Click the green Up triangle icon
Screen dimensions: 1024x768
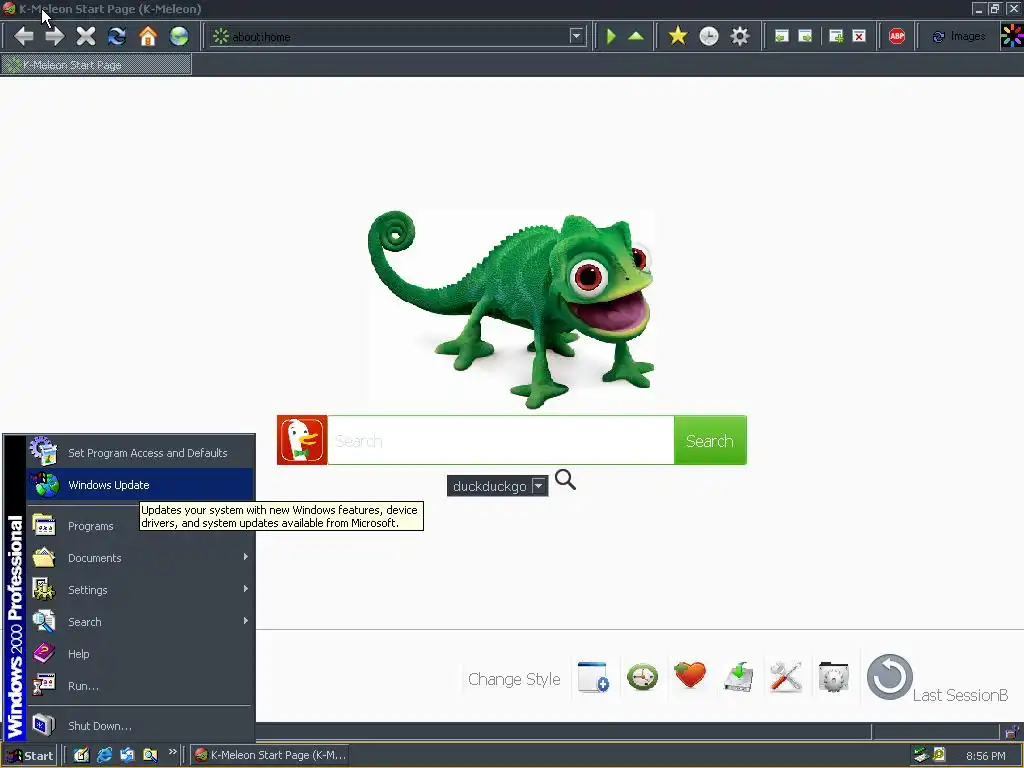click(x=635, y=36)
